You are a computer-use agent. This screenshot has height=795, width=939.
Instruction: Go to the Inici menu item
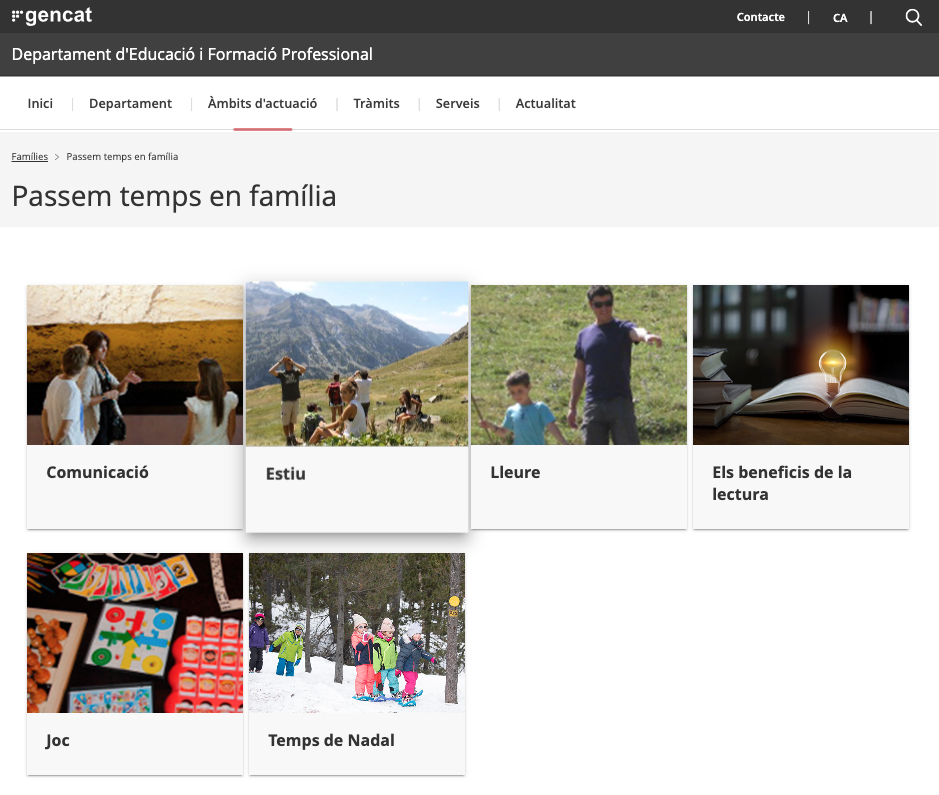[x=40, y=103]
